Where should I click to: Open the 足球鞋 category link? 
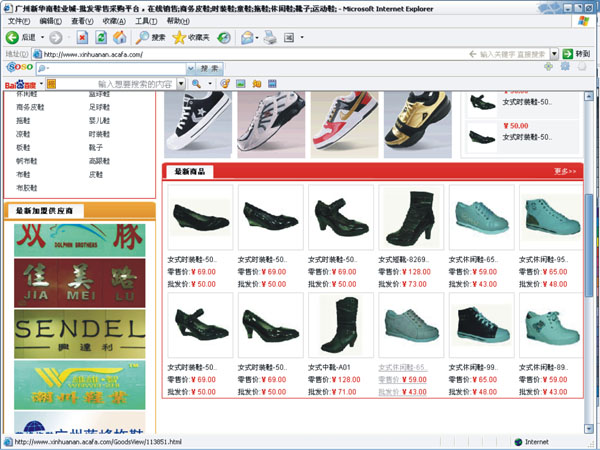(x=99, y=107)
